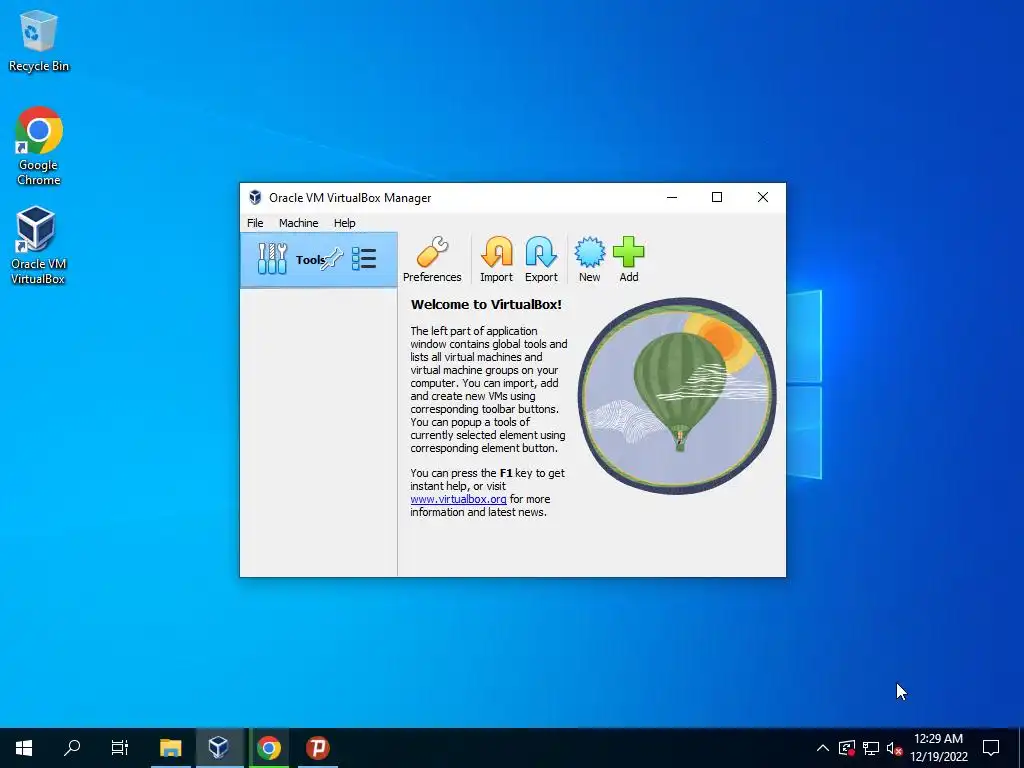Pin the Tools pane with pin icon
The image size is (1024, 768).
pyautogui.click(x=332, y=259)
